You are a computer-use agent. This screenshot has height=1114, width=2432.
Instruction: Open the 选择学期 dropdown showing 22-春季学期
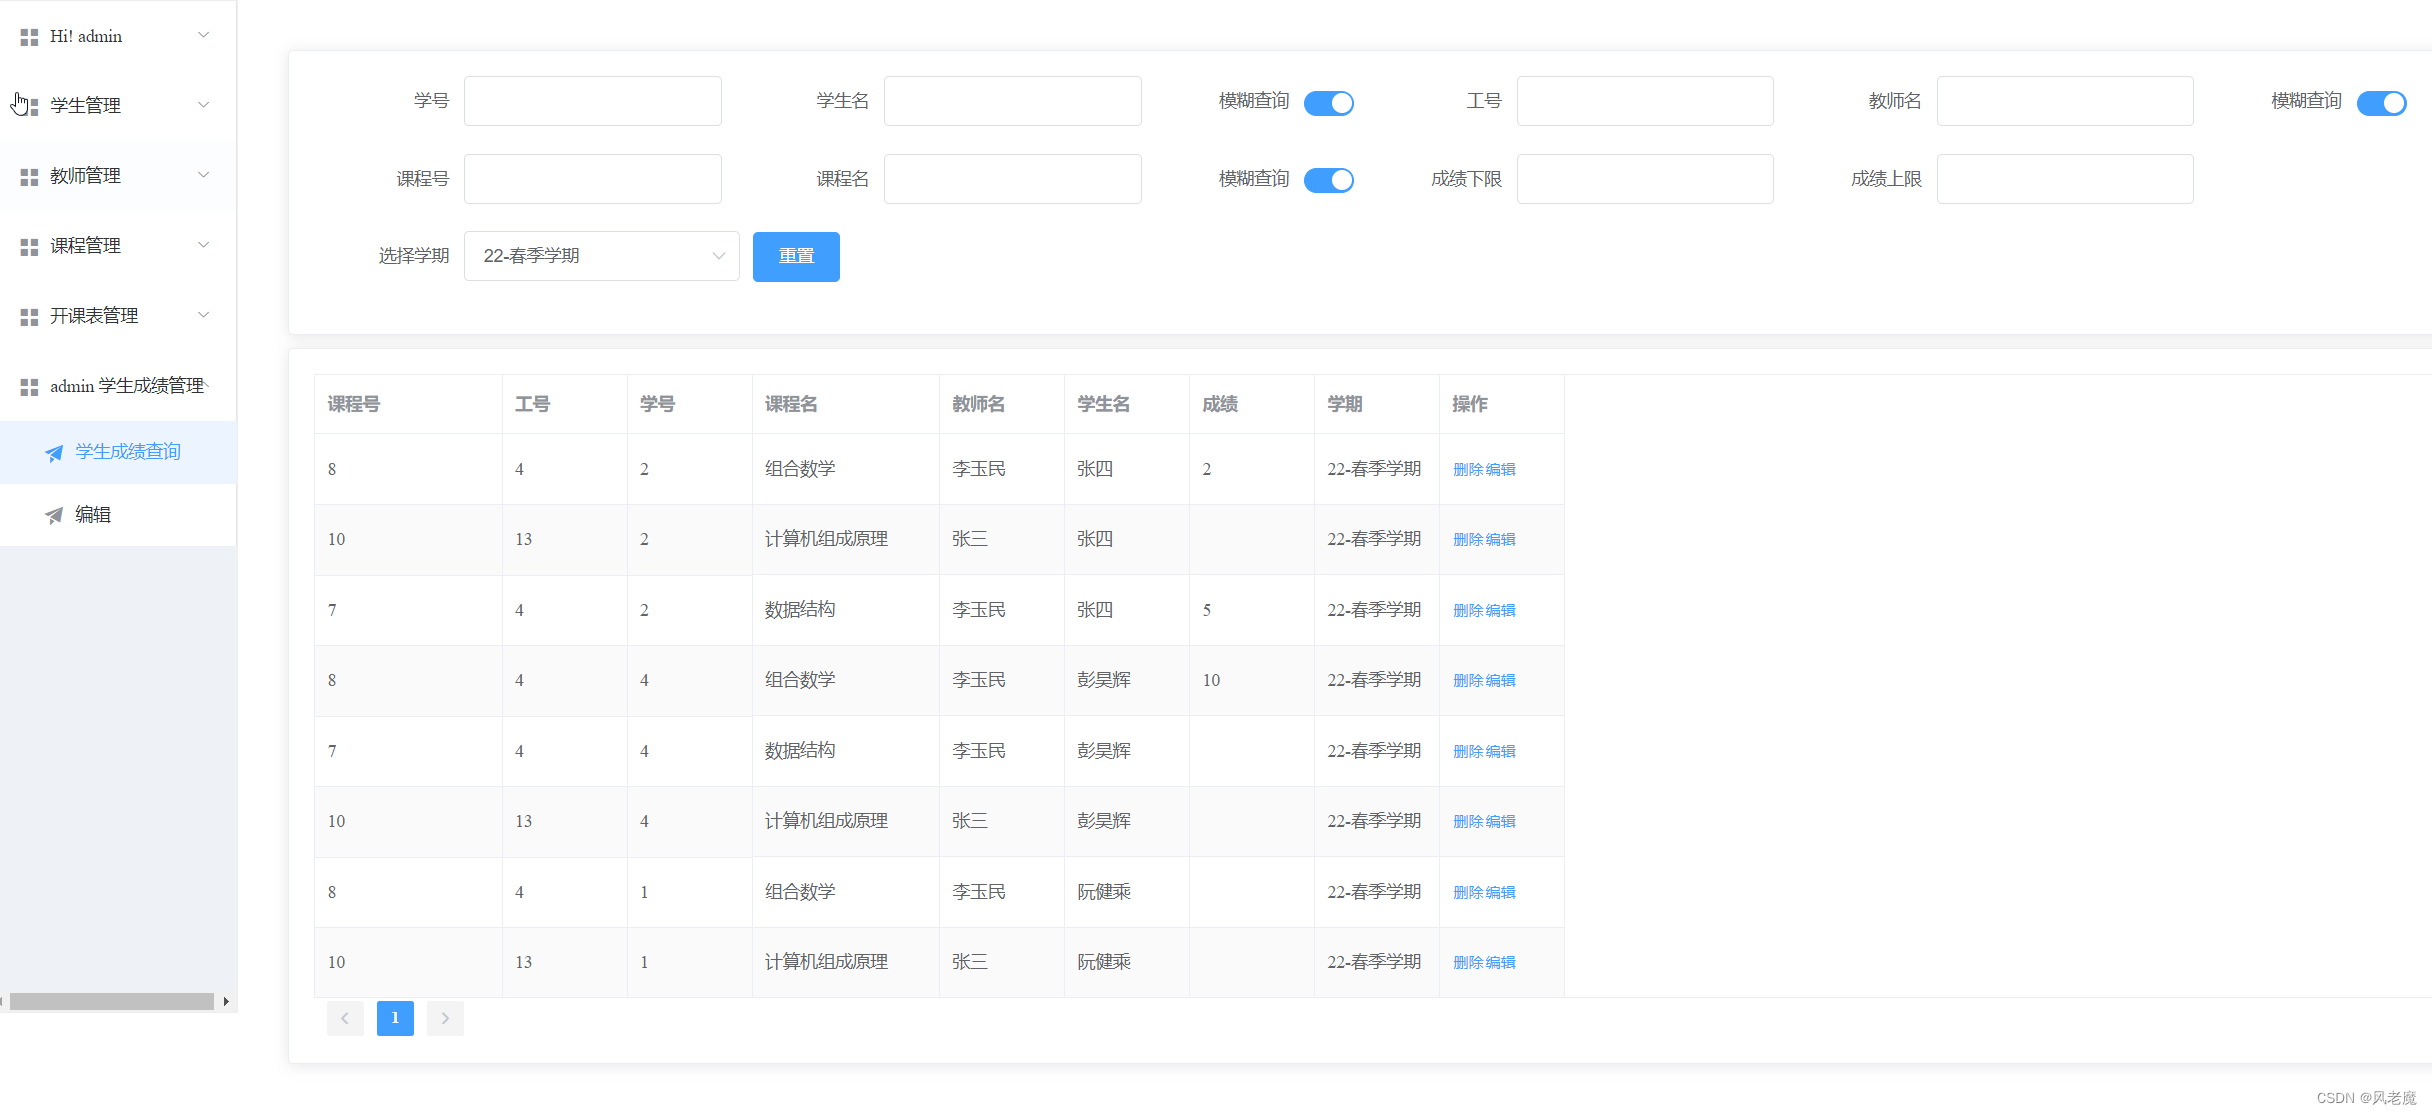(x=602, y=256)
